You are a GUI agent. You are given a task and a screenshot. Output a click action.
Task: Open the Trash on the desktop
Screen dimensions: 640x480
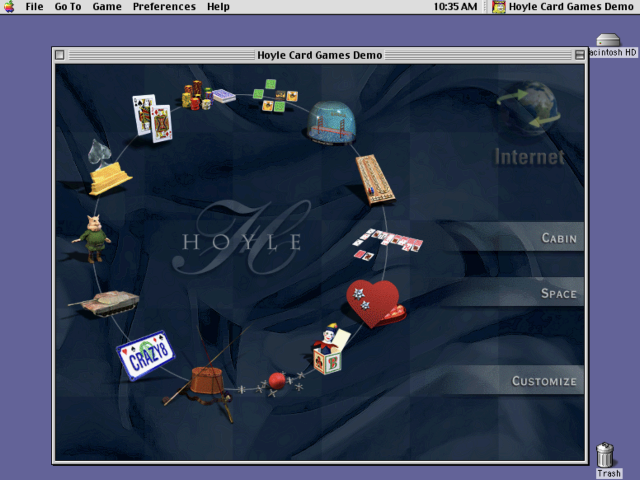tap(607, 460)
